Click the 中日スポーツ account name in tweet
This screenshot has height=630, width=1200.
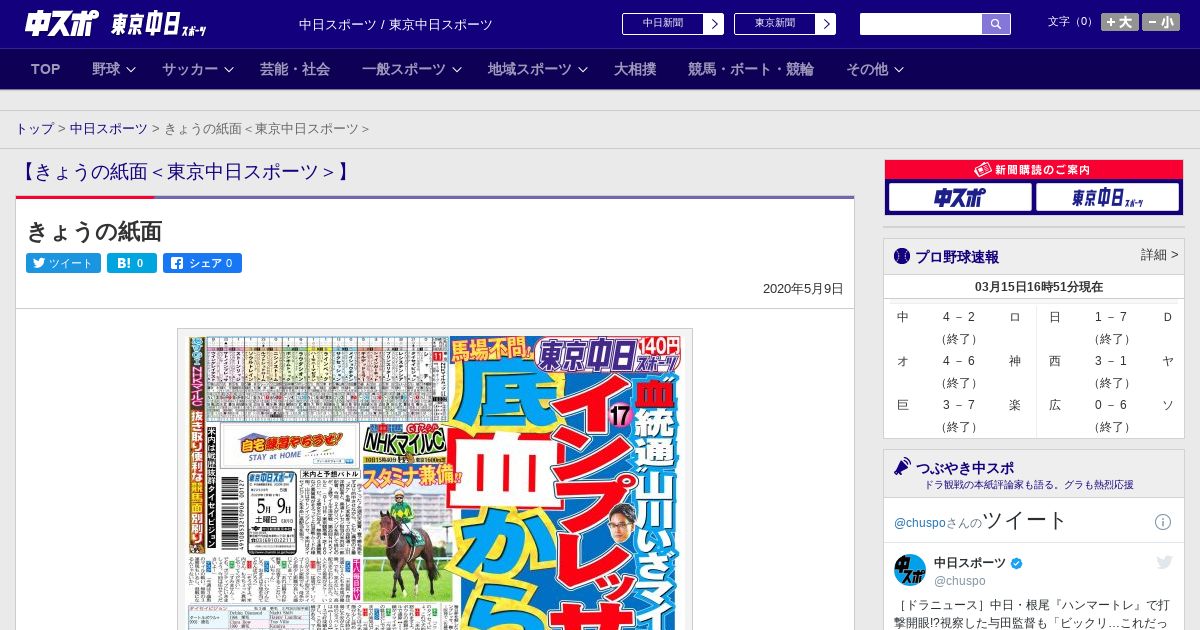970,563
